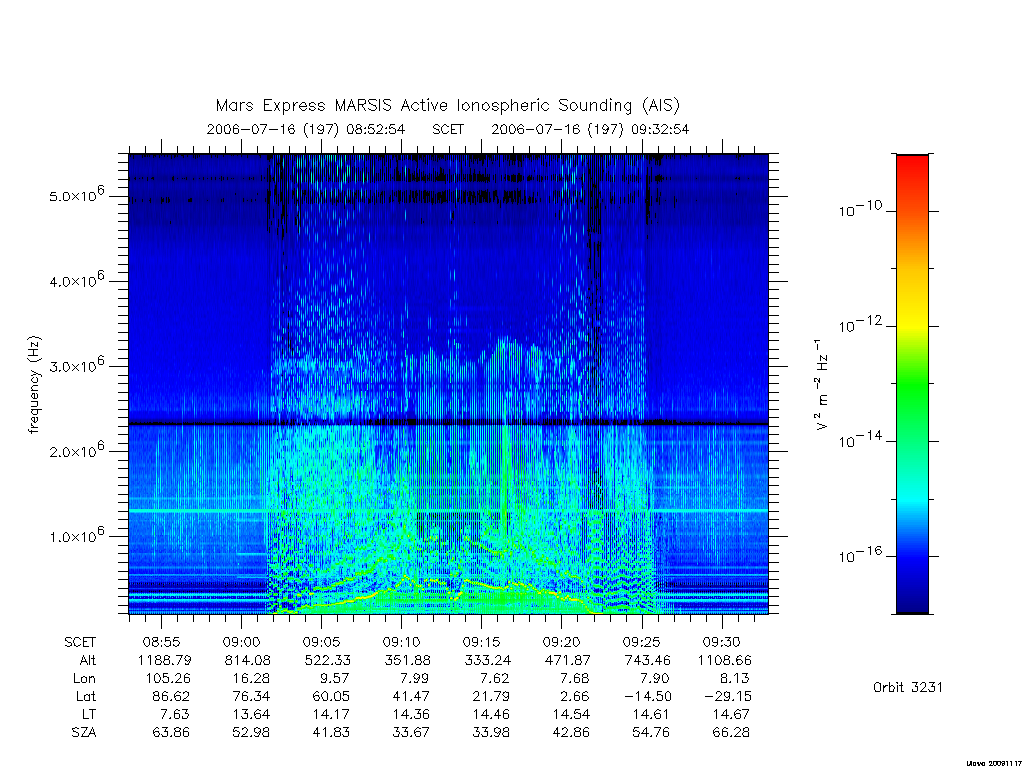1024x768 pixels.
Task: Click the red top of the color bar
Action: (912, 170)
